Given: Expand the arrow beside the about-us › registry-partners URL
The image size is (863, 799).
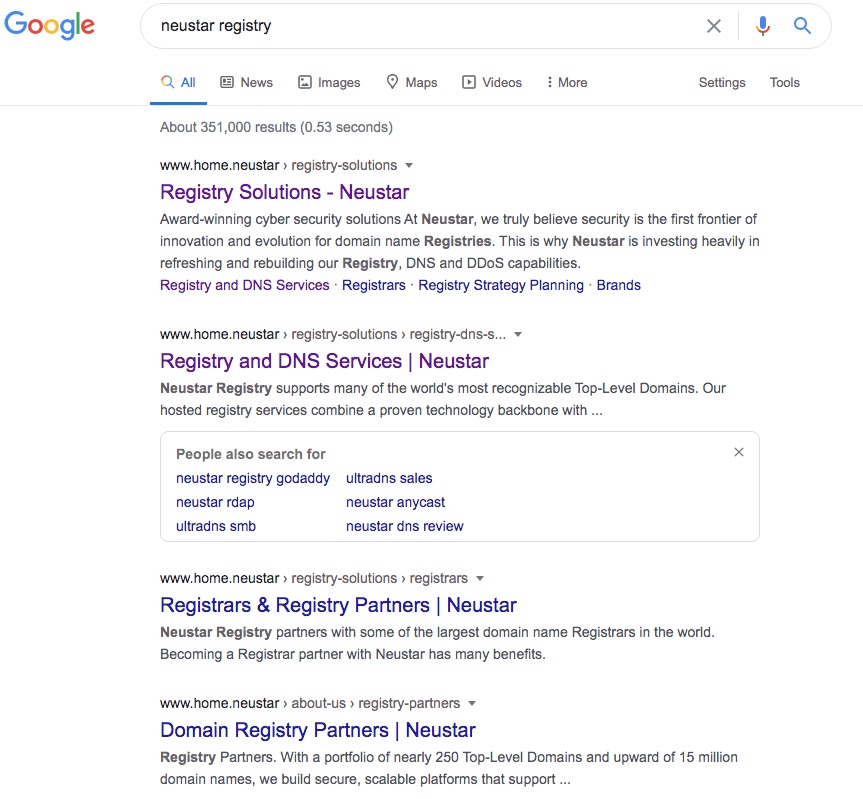Looking at the screenshot, I should click(x=472, y=703).
